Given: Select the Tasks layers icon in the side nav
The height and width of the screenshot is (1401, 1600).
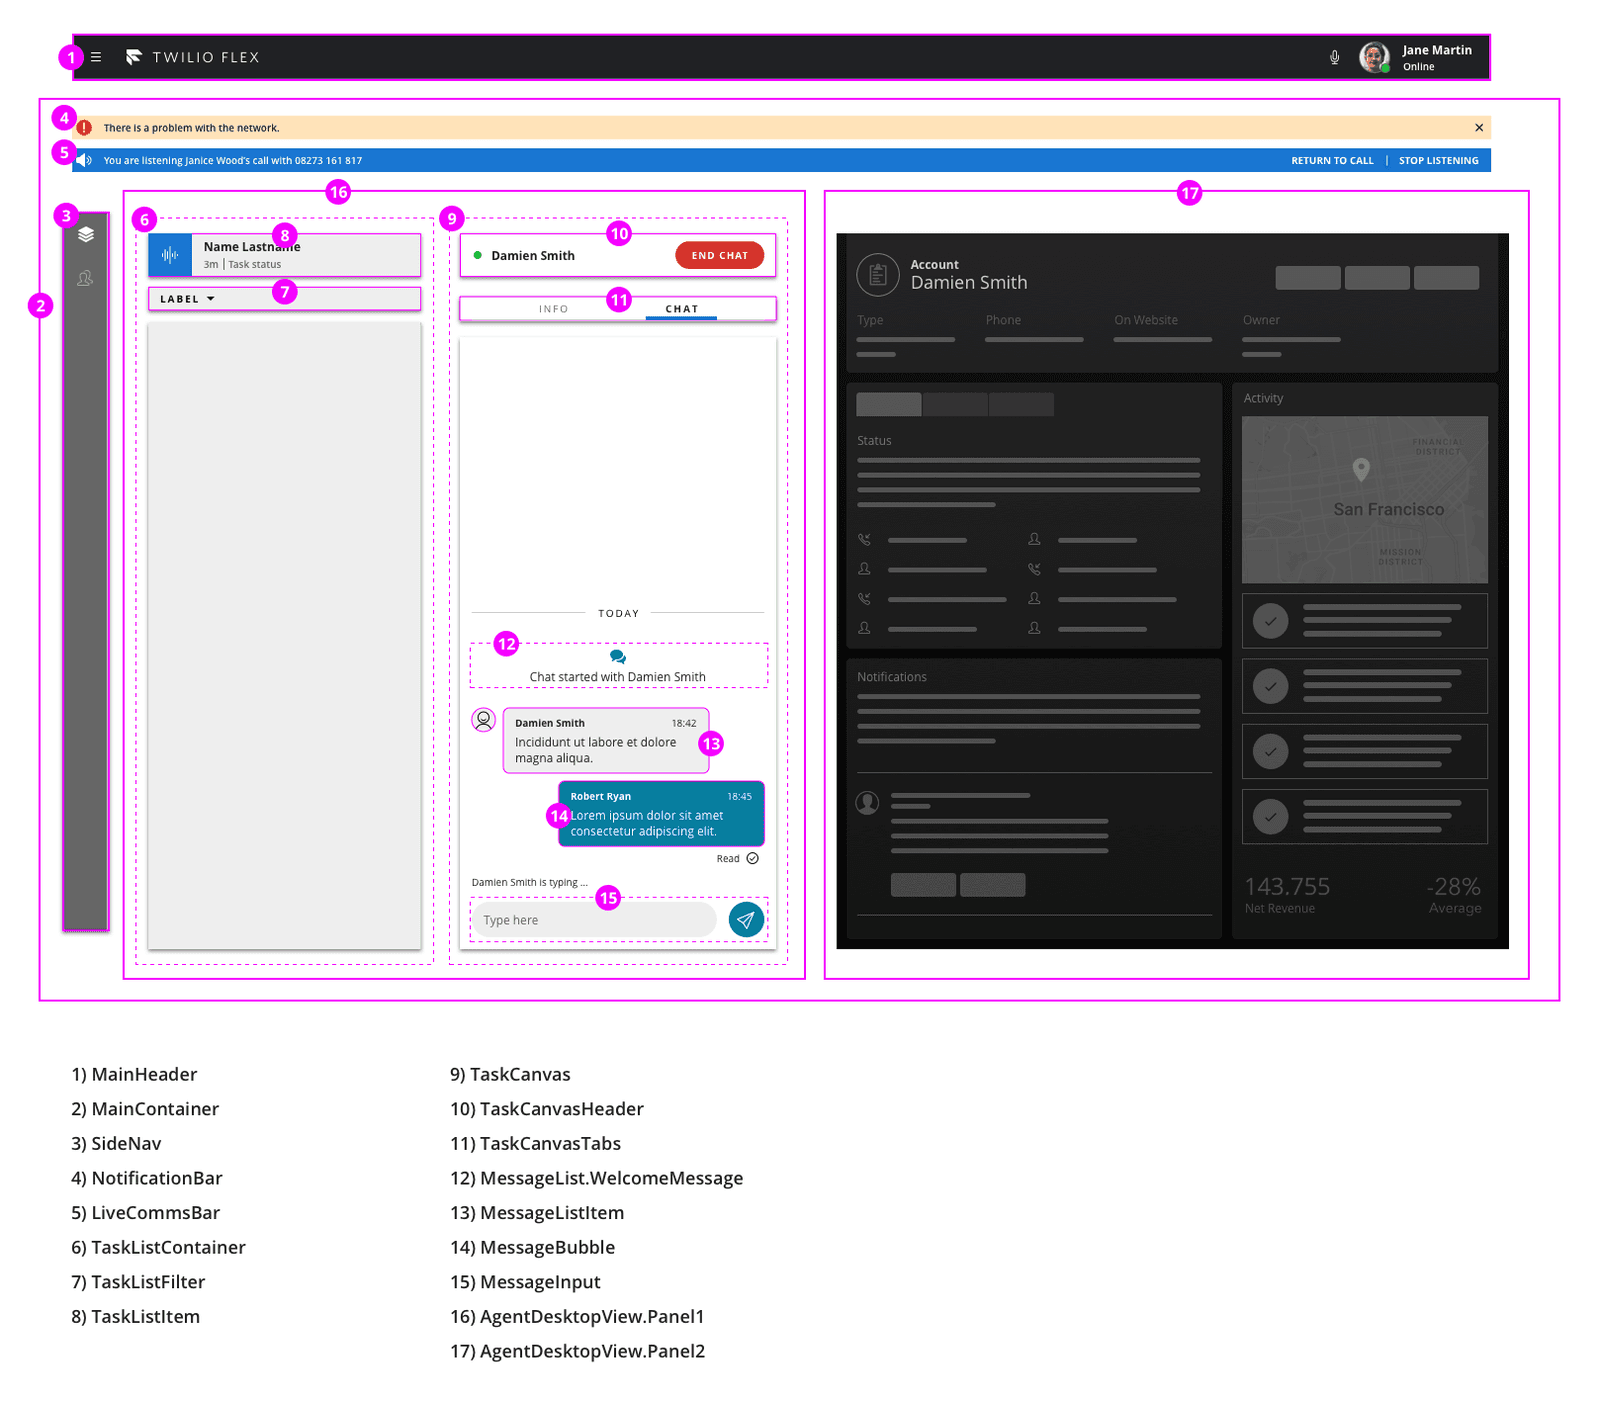Looking at the screenshot, I should 86,235.
